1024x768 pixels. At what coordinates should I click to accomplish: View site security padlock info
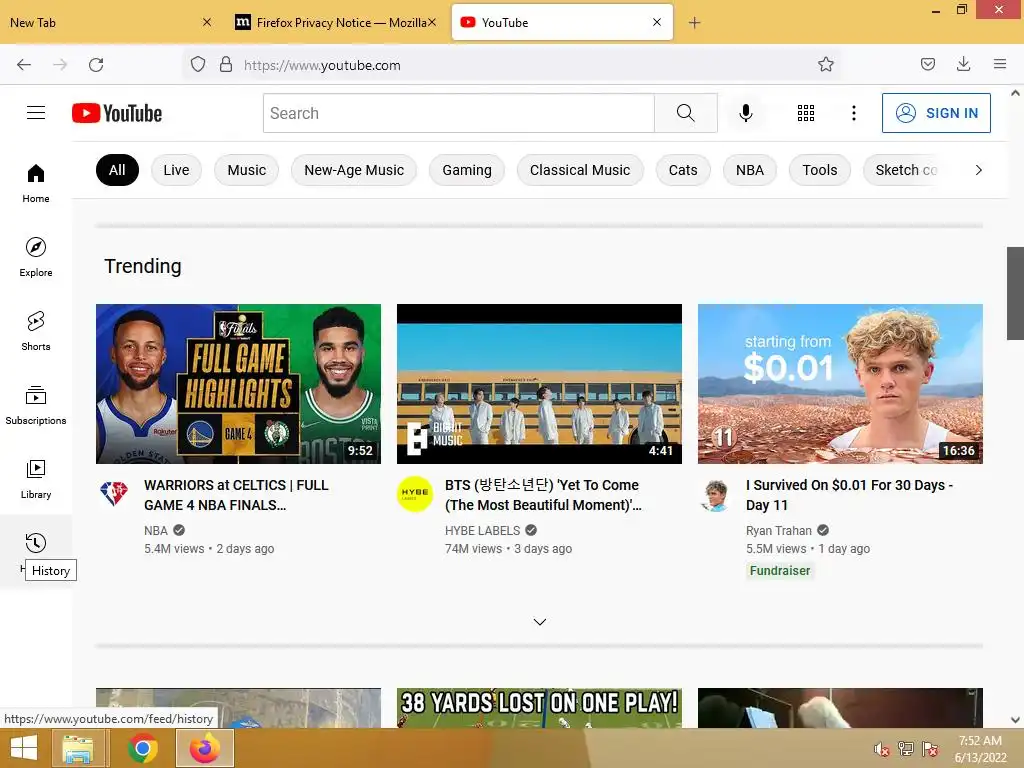coord(226,65)
